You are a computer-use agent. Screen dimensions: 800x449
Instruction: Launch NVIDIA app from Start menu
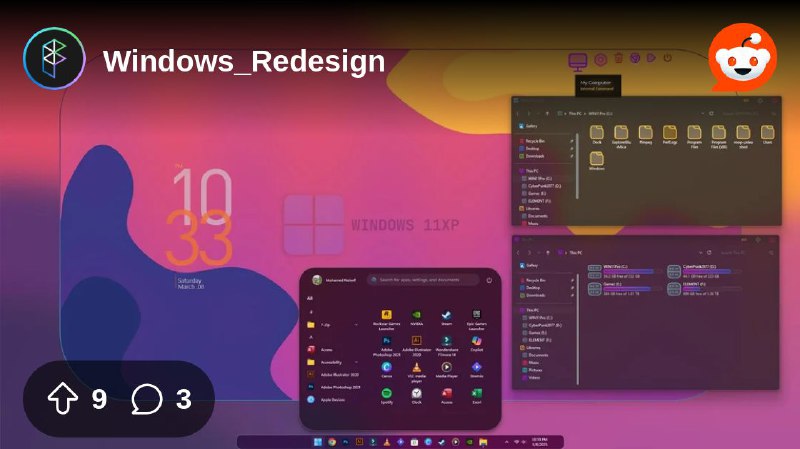click(x=416, y=318)
